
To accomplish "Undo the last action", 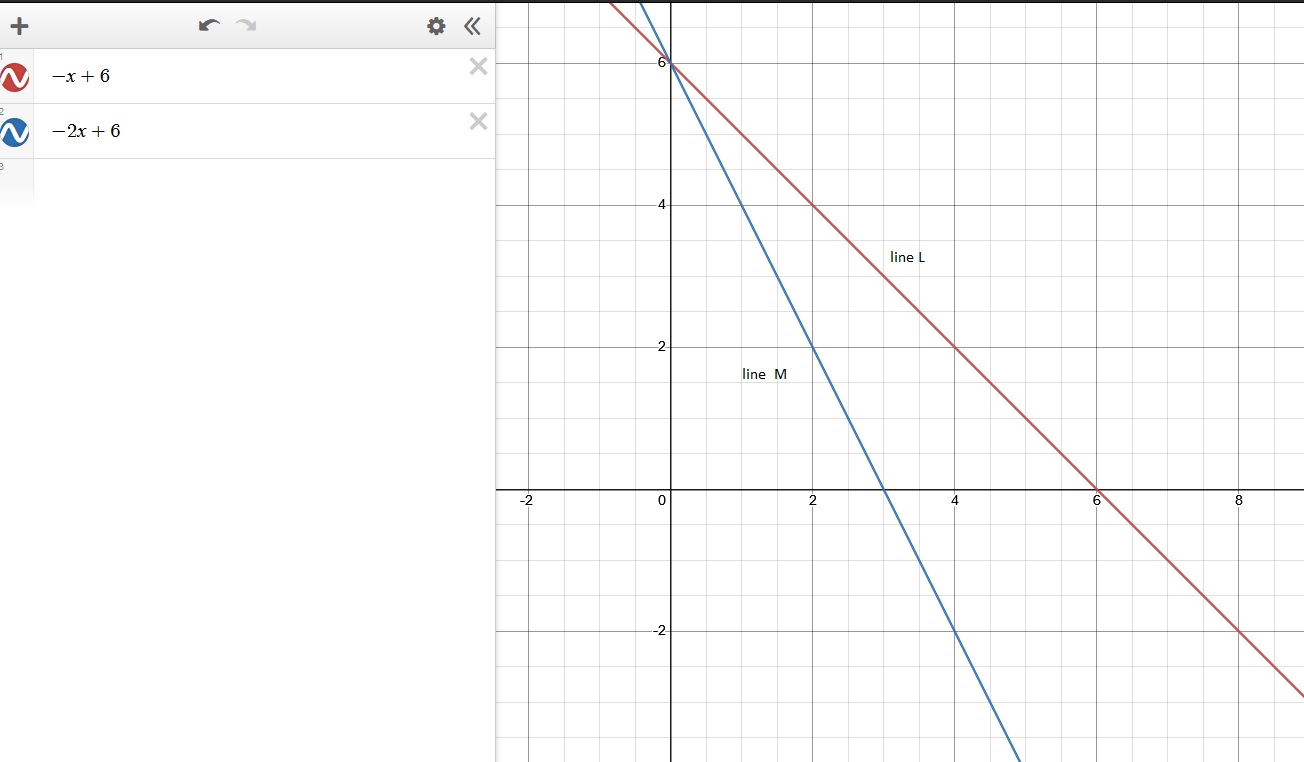I will click(209, 26).
